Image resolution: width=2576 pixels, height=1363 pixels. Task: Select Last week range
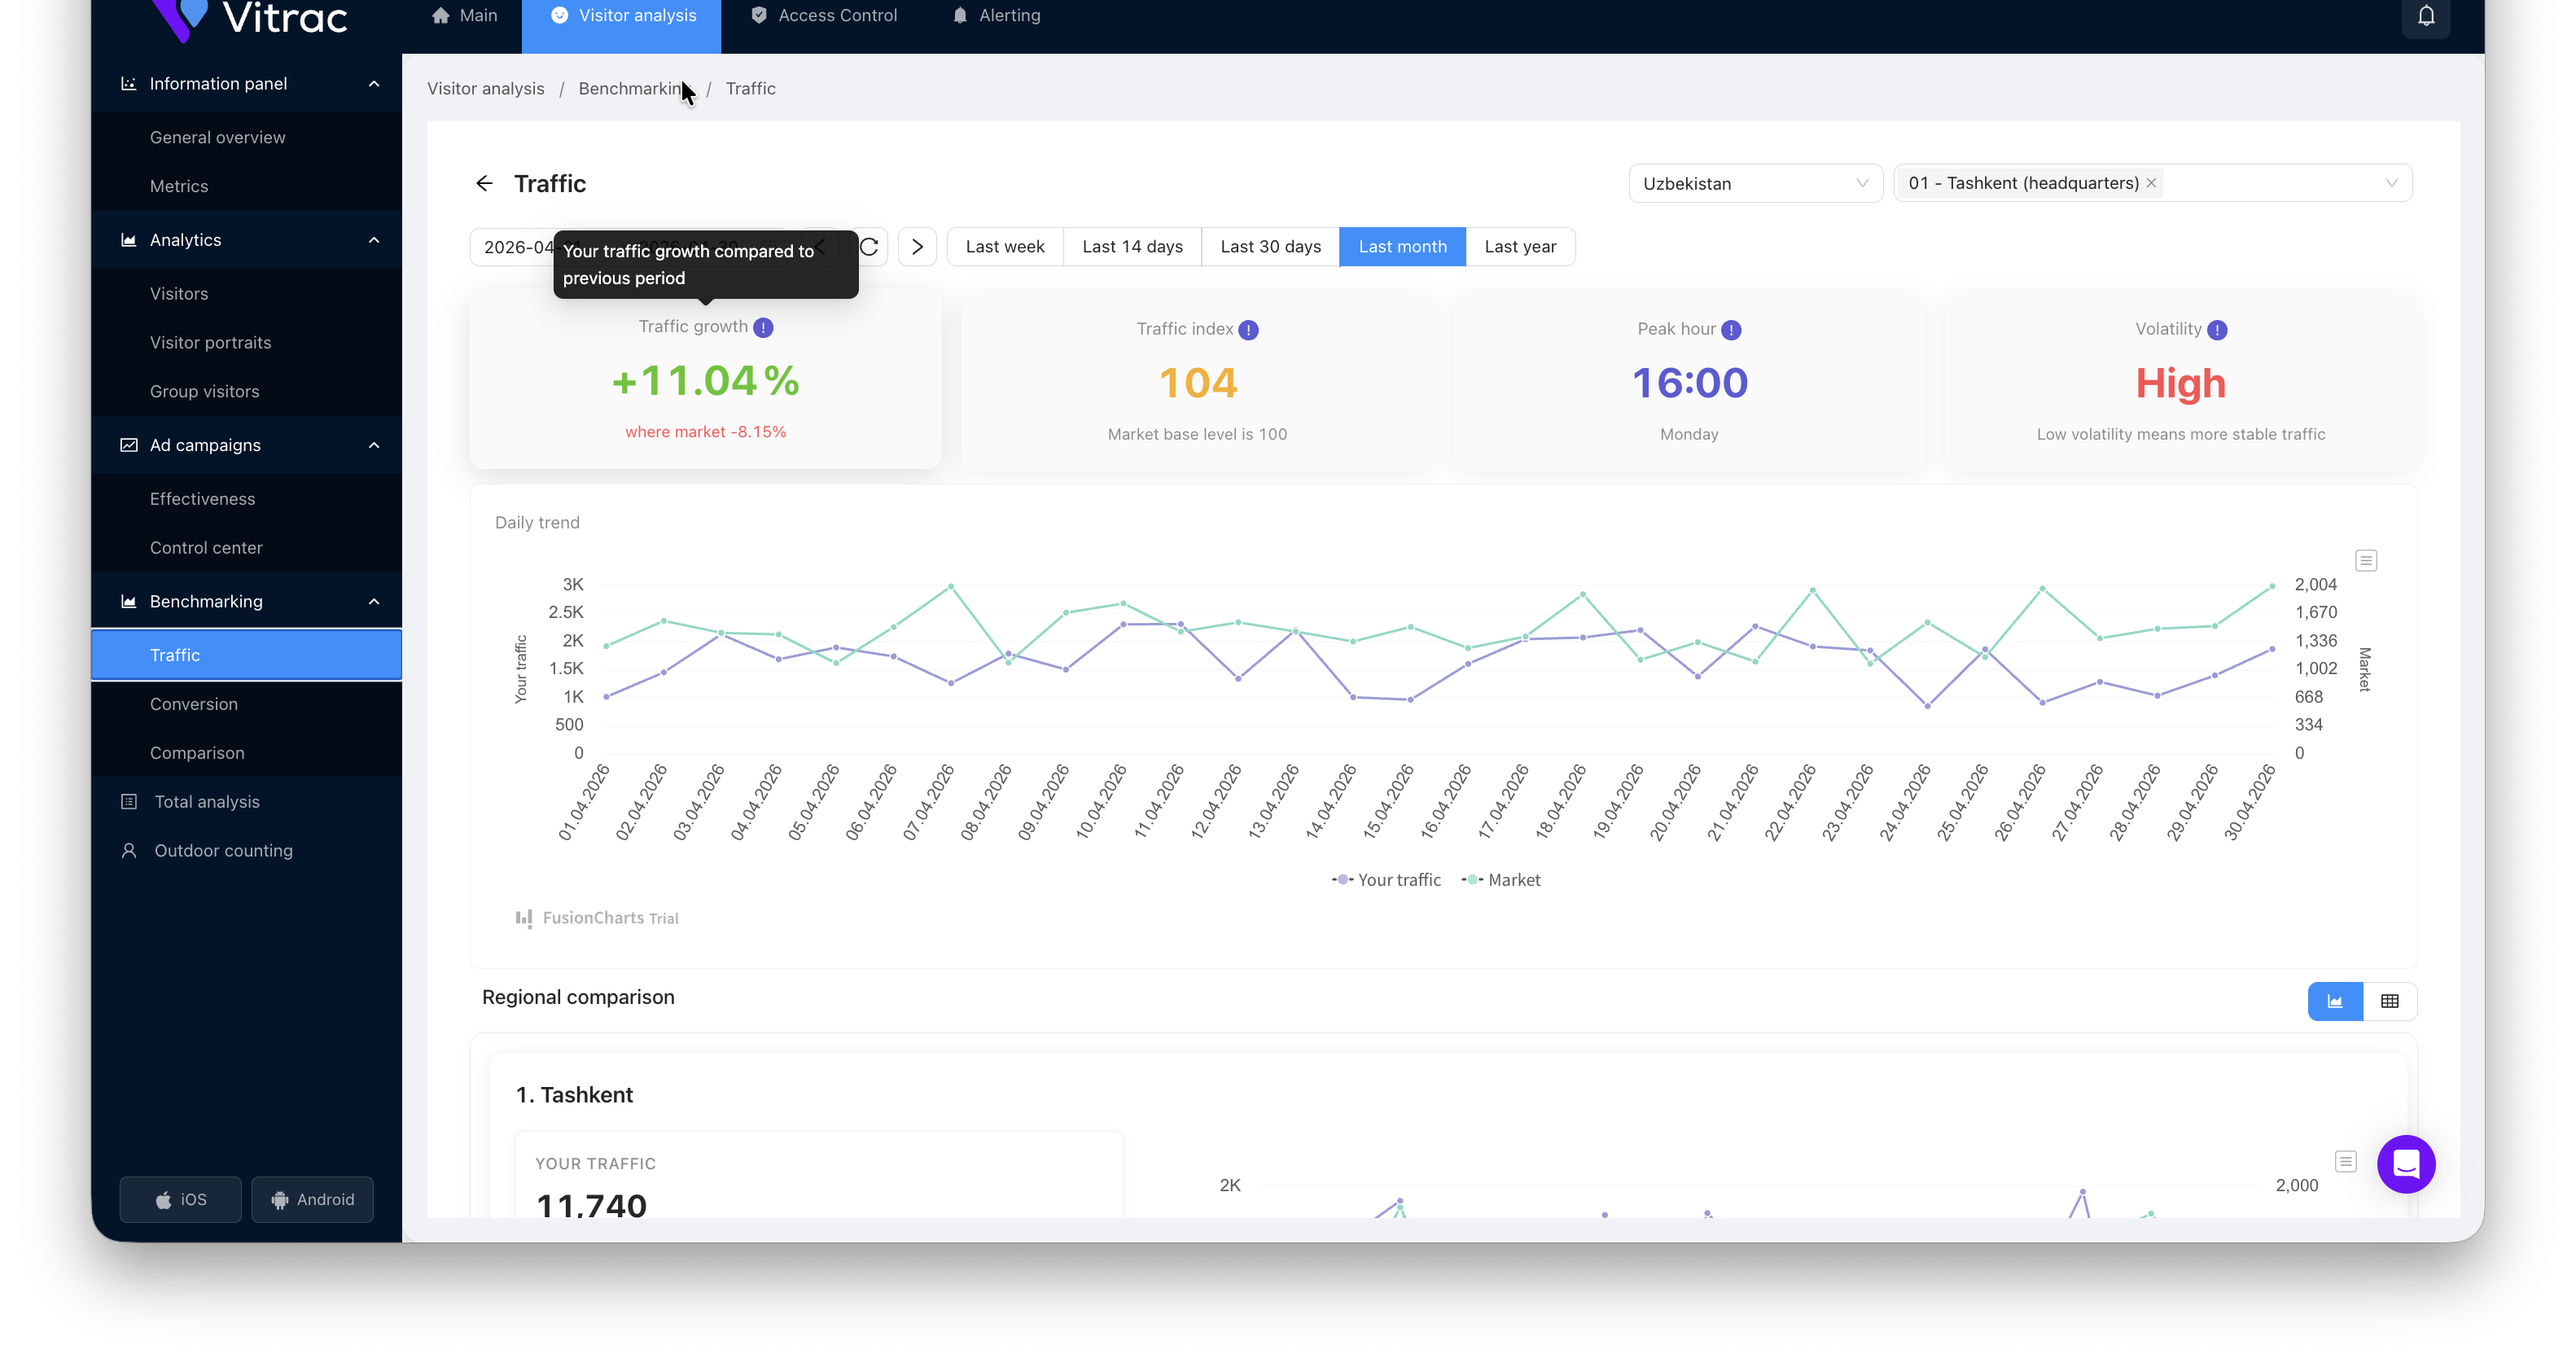(1004, 246)
